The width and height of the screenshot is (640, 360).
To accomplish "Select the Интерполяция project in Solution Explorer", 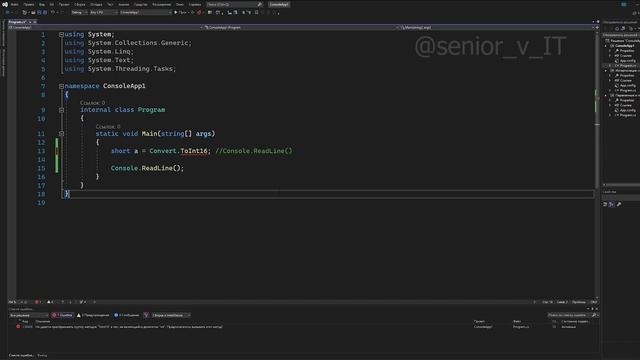I will tap(627, 71).
